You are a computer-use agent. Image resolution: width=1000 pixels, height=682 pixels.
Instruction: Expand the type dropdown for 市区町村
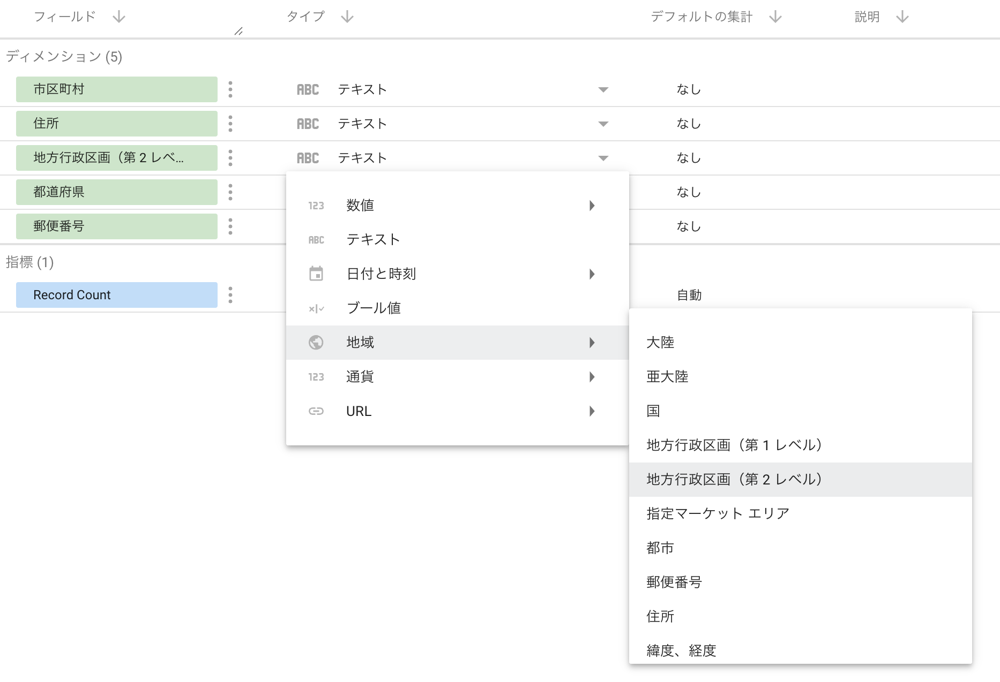pyautogui.click(x=603, y=90)
